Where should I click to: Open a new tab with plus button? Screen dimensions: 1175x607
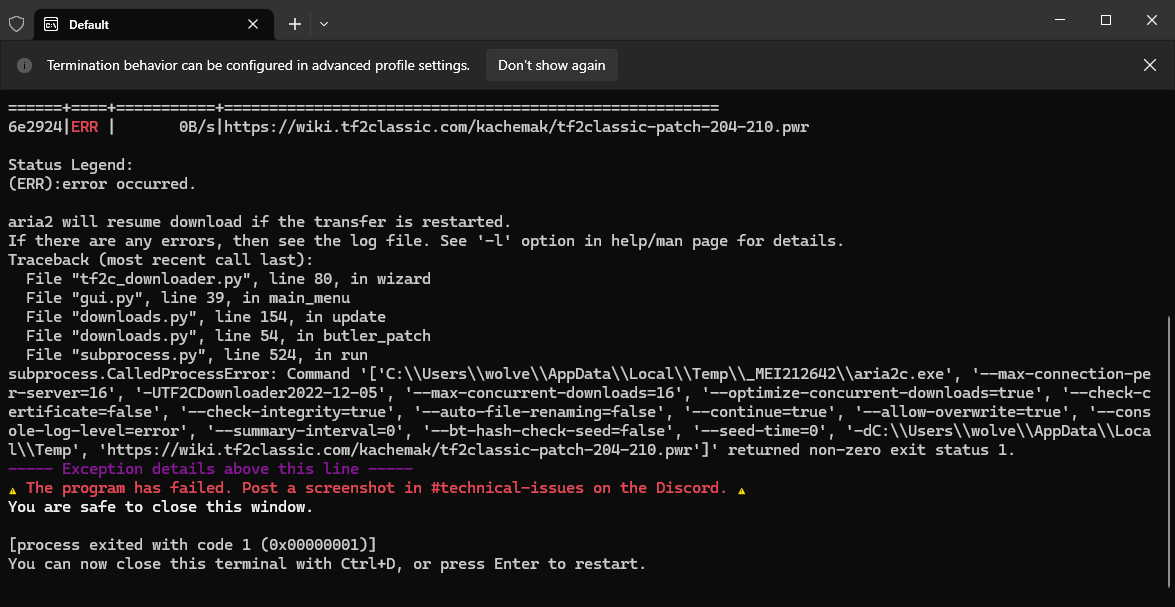pos(294,24)
